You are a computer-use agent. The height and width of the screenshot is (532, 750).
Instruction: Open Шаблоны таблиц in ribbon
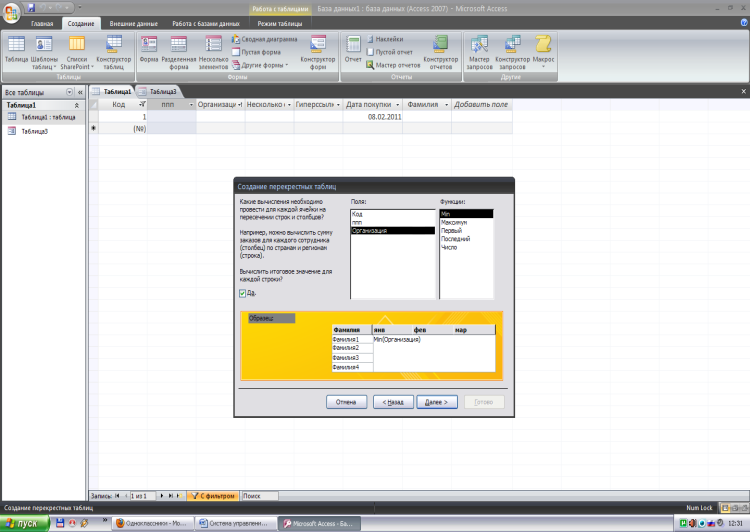(x=44, y=53)
